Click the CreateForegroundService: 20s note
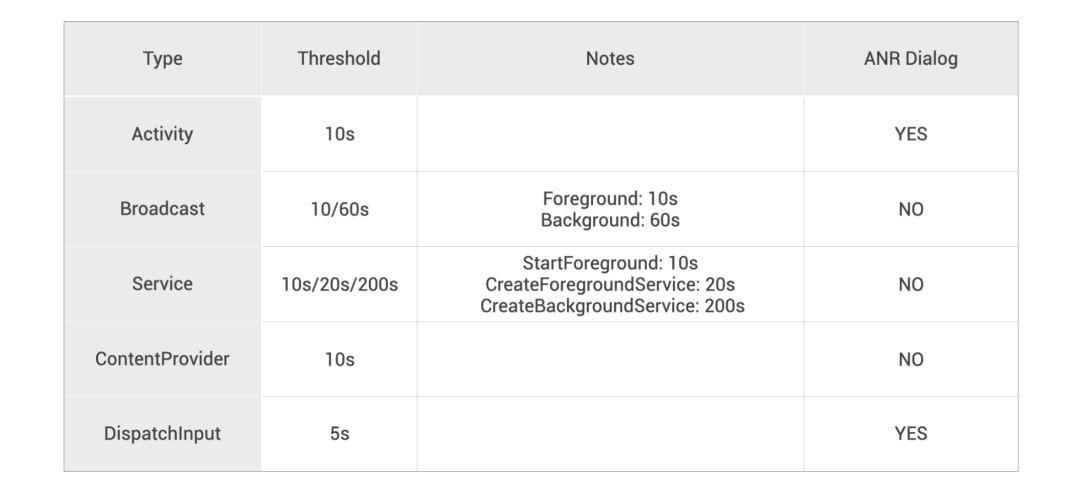 point(610,284)
